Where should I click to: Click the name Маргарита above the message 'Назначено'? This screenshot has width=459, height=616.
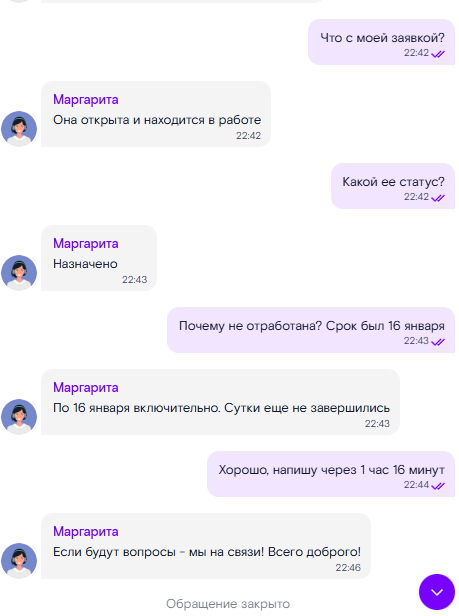(86, 244)
